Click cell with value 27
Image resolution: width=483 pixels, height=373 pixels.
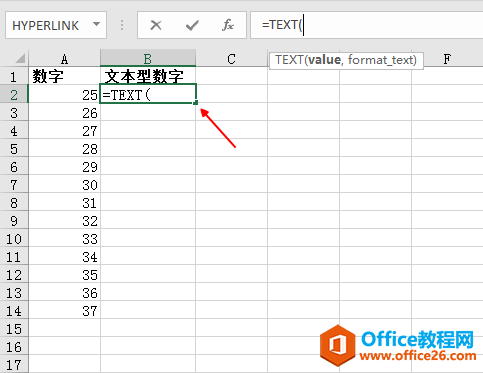[64, 130]
